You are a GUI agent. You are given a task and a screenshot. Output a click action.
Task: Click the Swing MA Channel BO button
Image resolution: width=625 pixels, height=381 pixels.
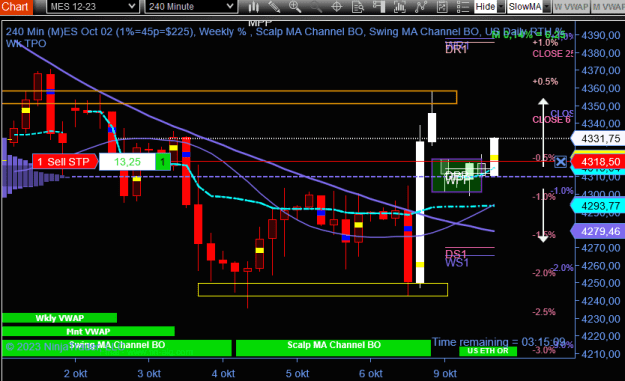coord(117,348)
